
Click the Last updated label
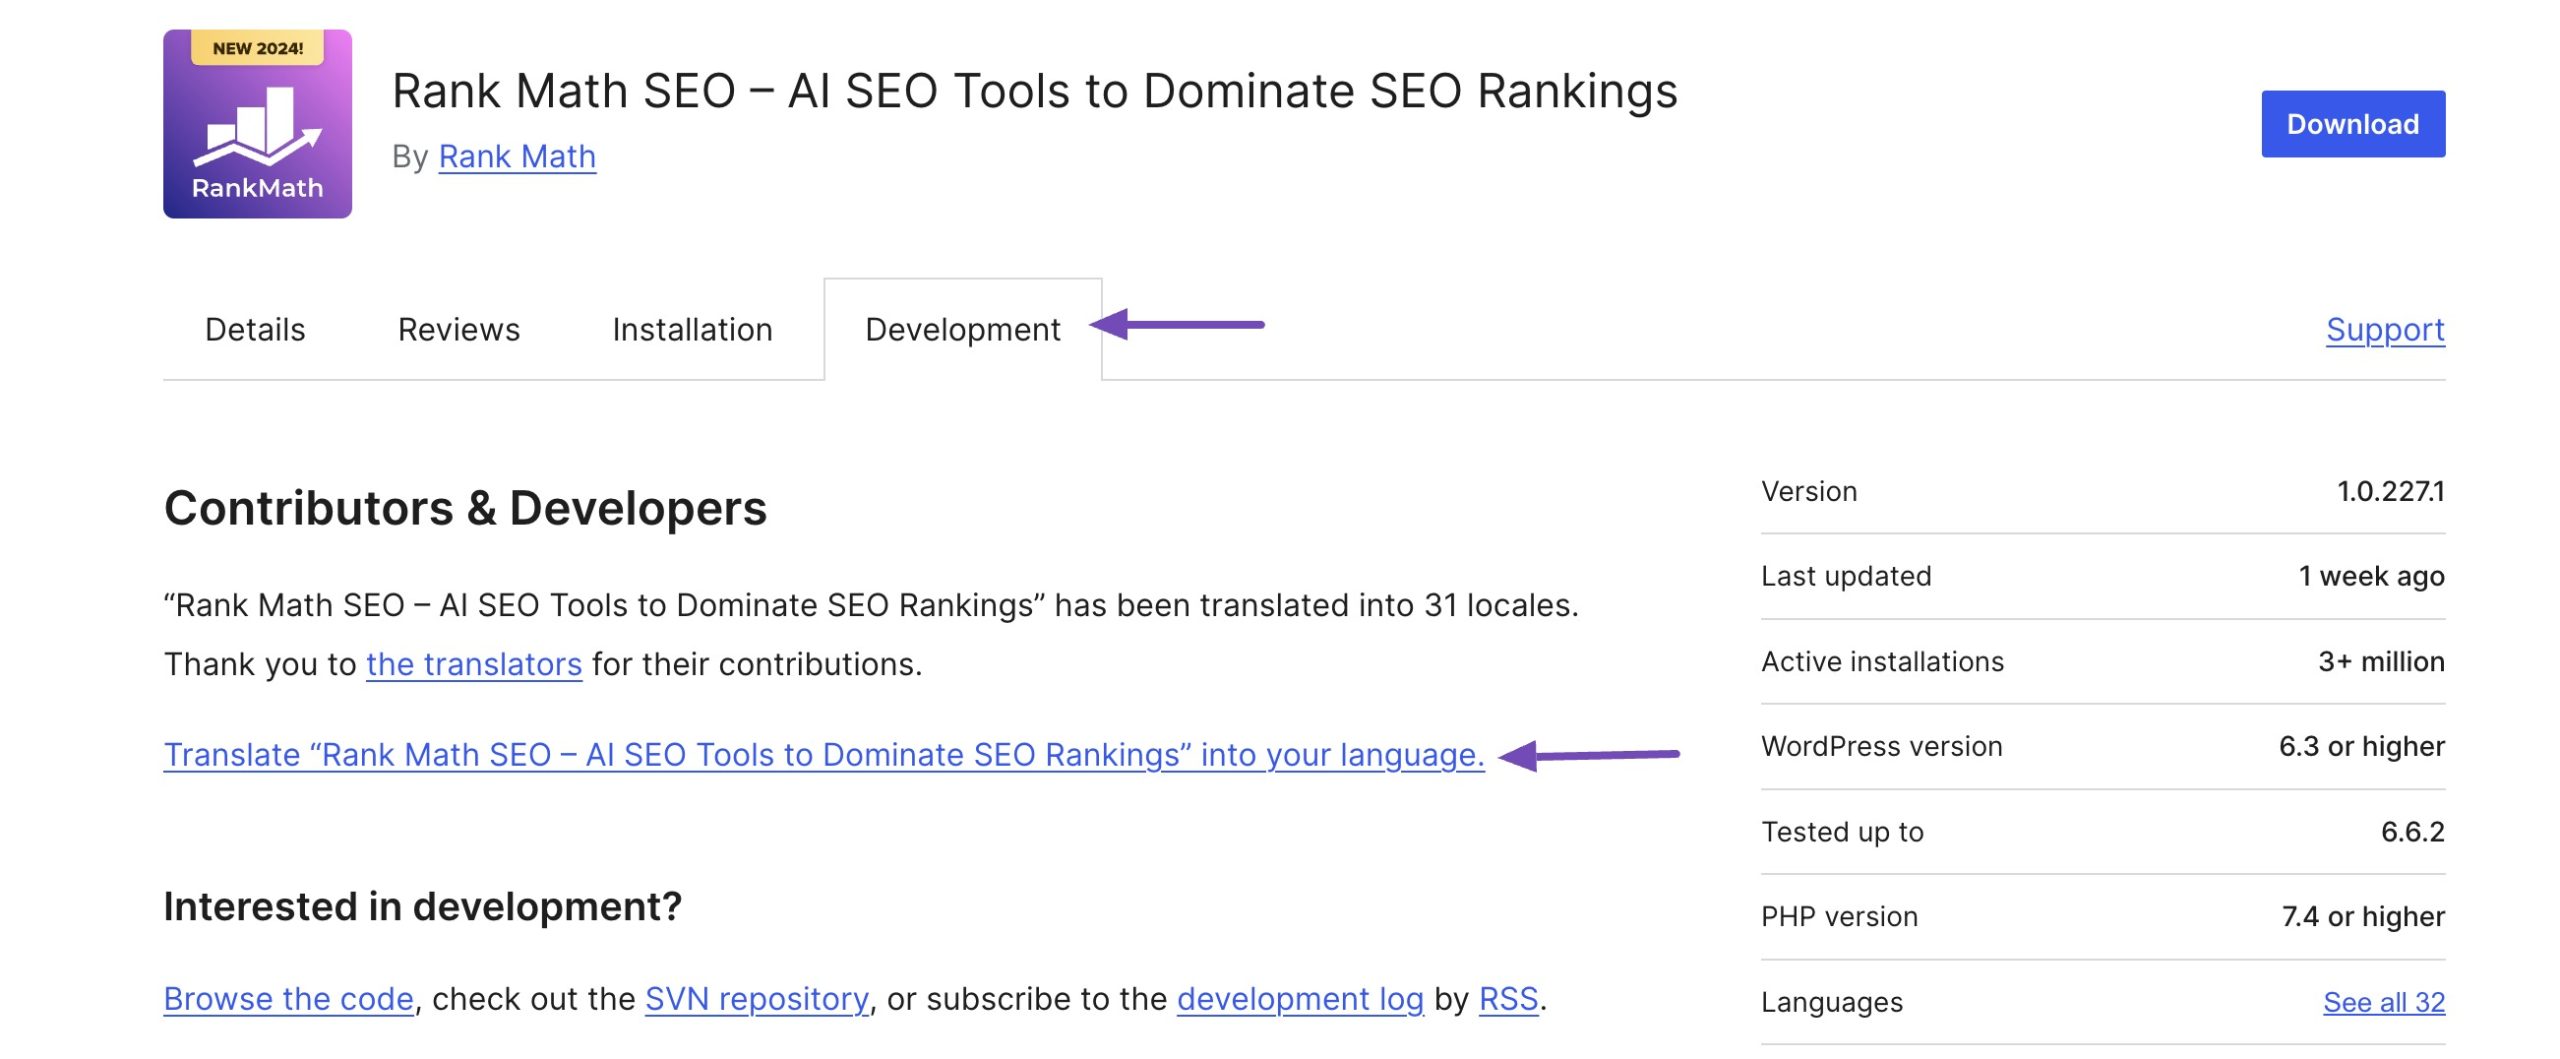click(x=1846, y=576)
